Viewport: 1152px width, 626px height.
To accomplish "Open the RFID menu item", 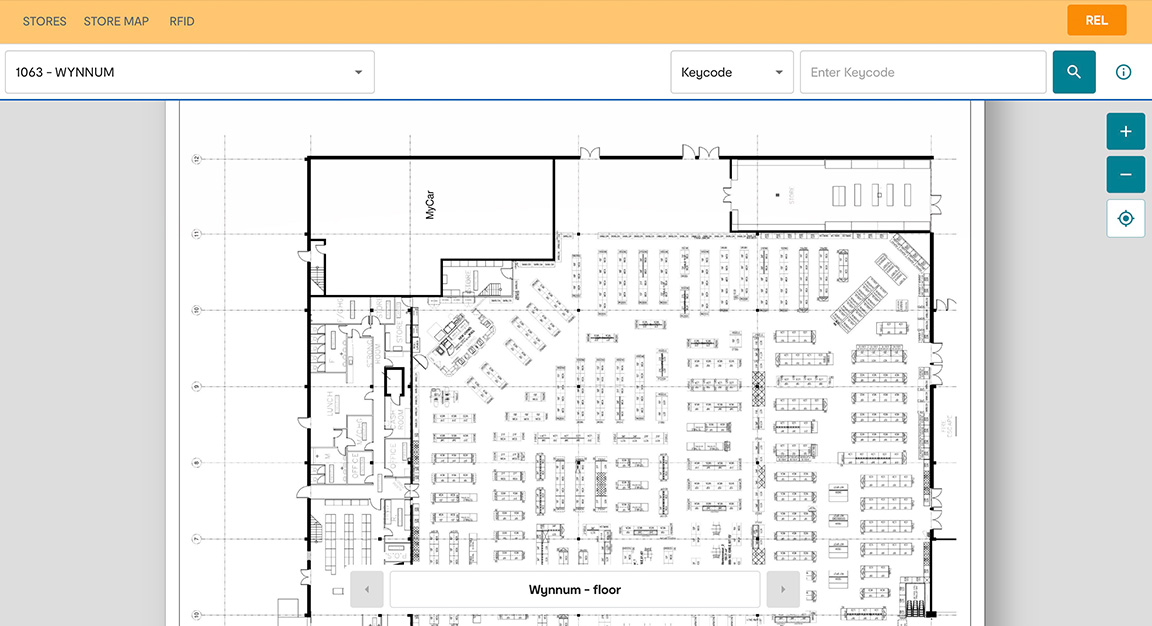I will [x=182, y=21].
